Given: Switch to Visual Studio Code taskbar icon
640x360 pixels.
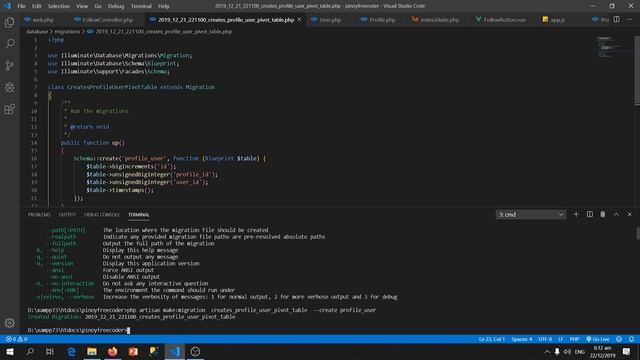Looking at the screenshot, I should click(174, 351).
